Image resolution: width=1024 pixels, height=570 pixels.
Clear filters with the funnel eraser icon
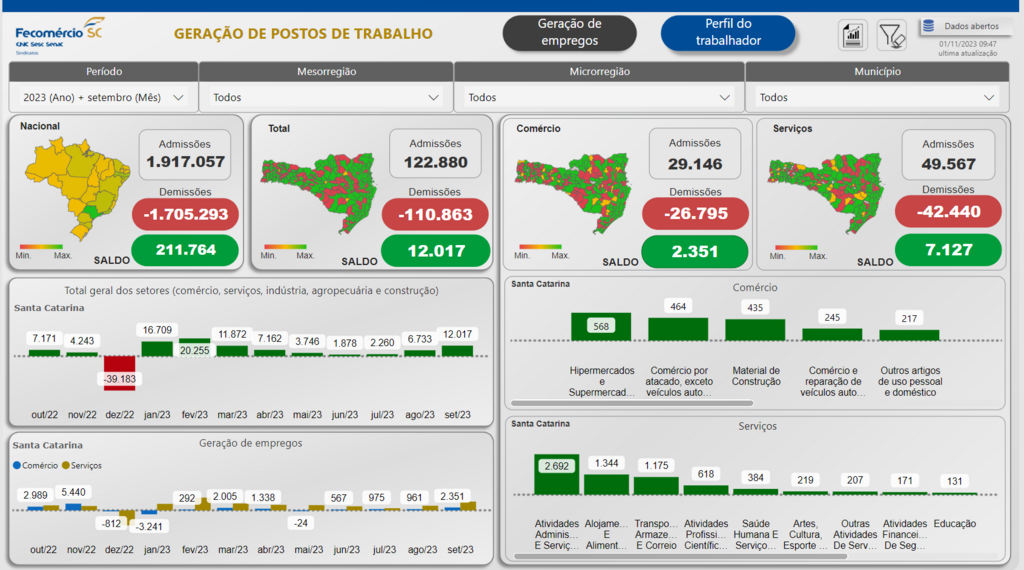pos(891,35)
